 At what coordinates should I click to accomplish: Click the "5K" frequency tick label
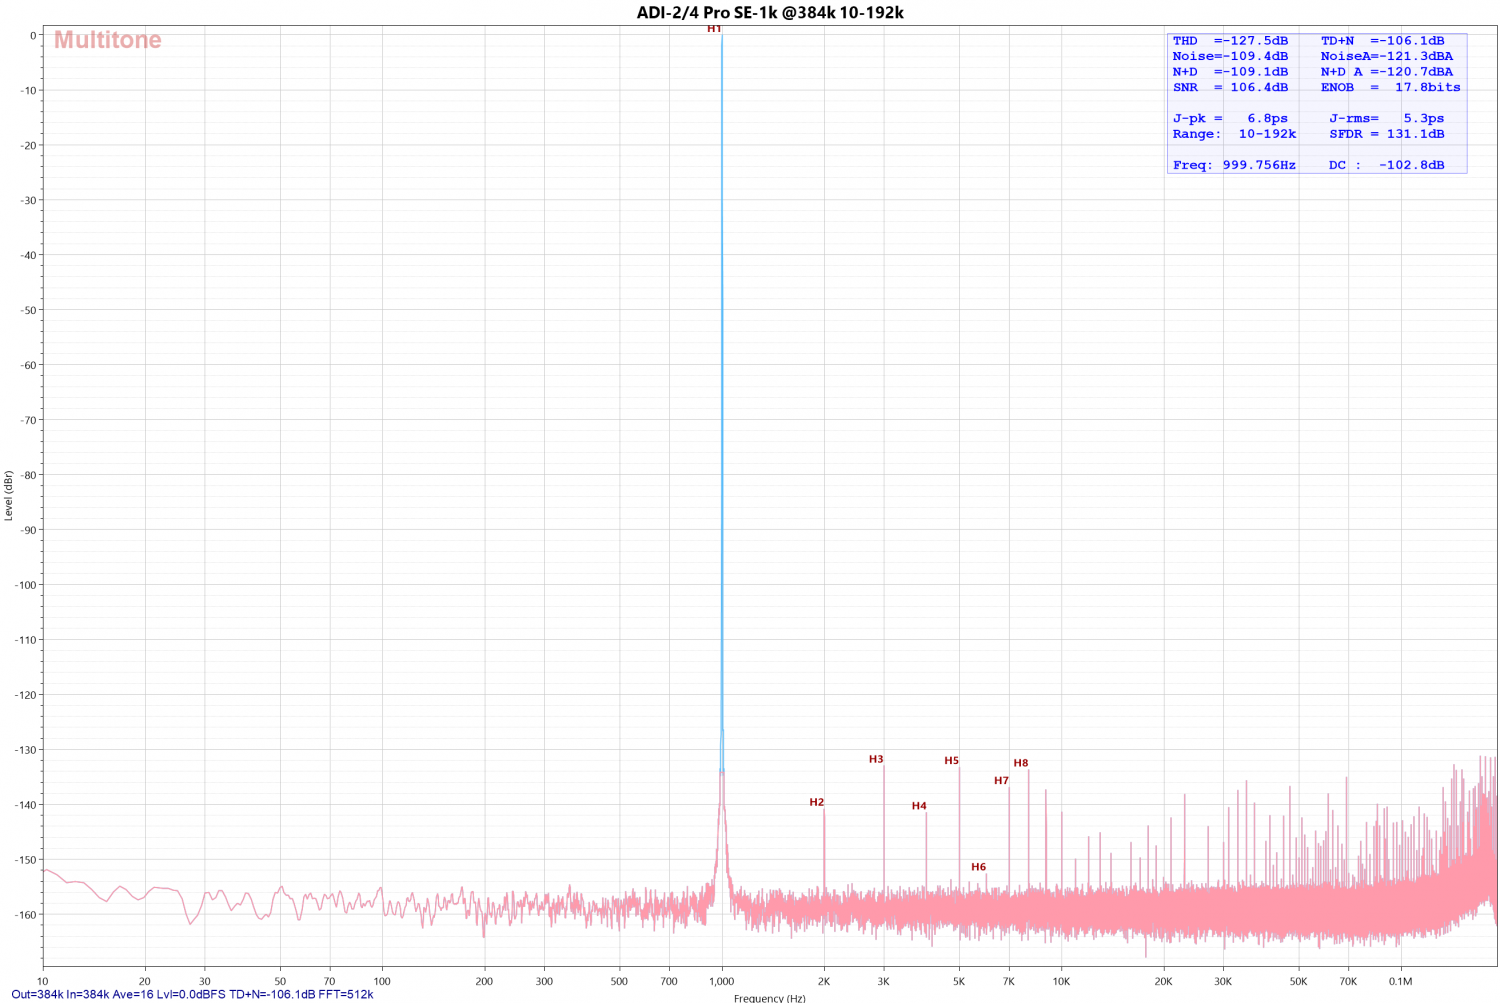click(x=959, y=981)
